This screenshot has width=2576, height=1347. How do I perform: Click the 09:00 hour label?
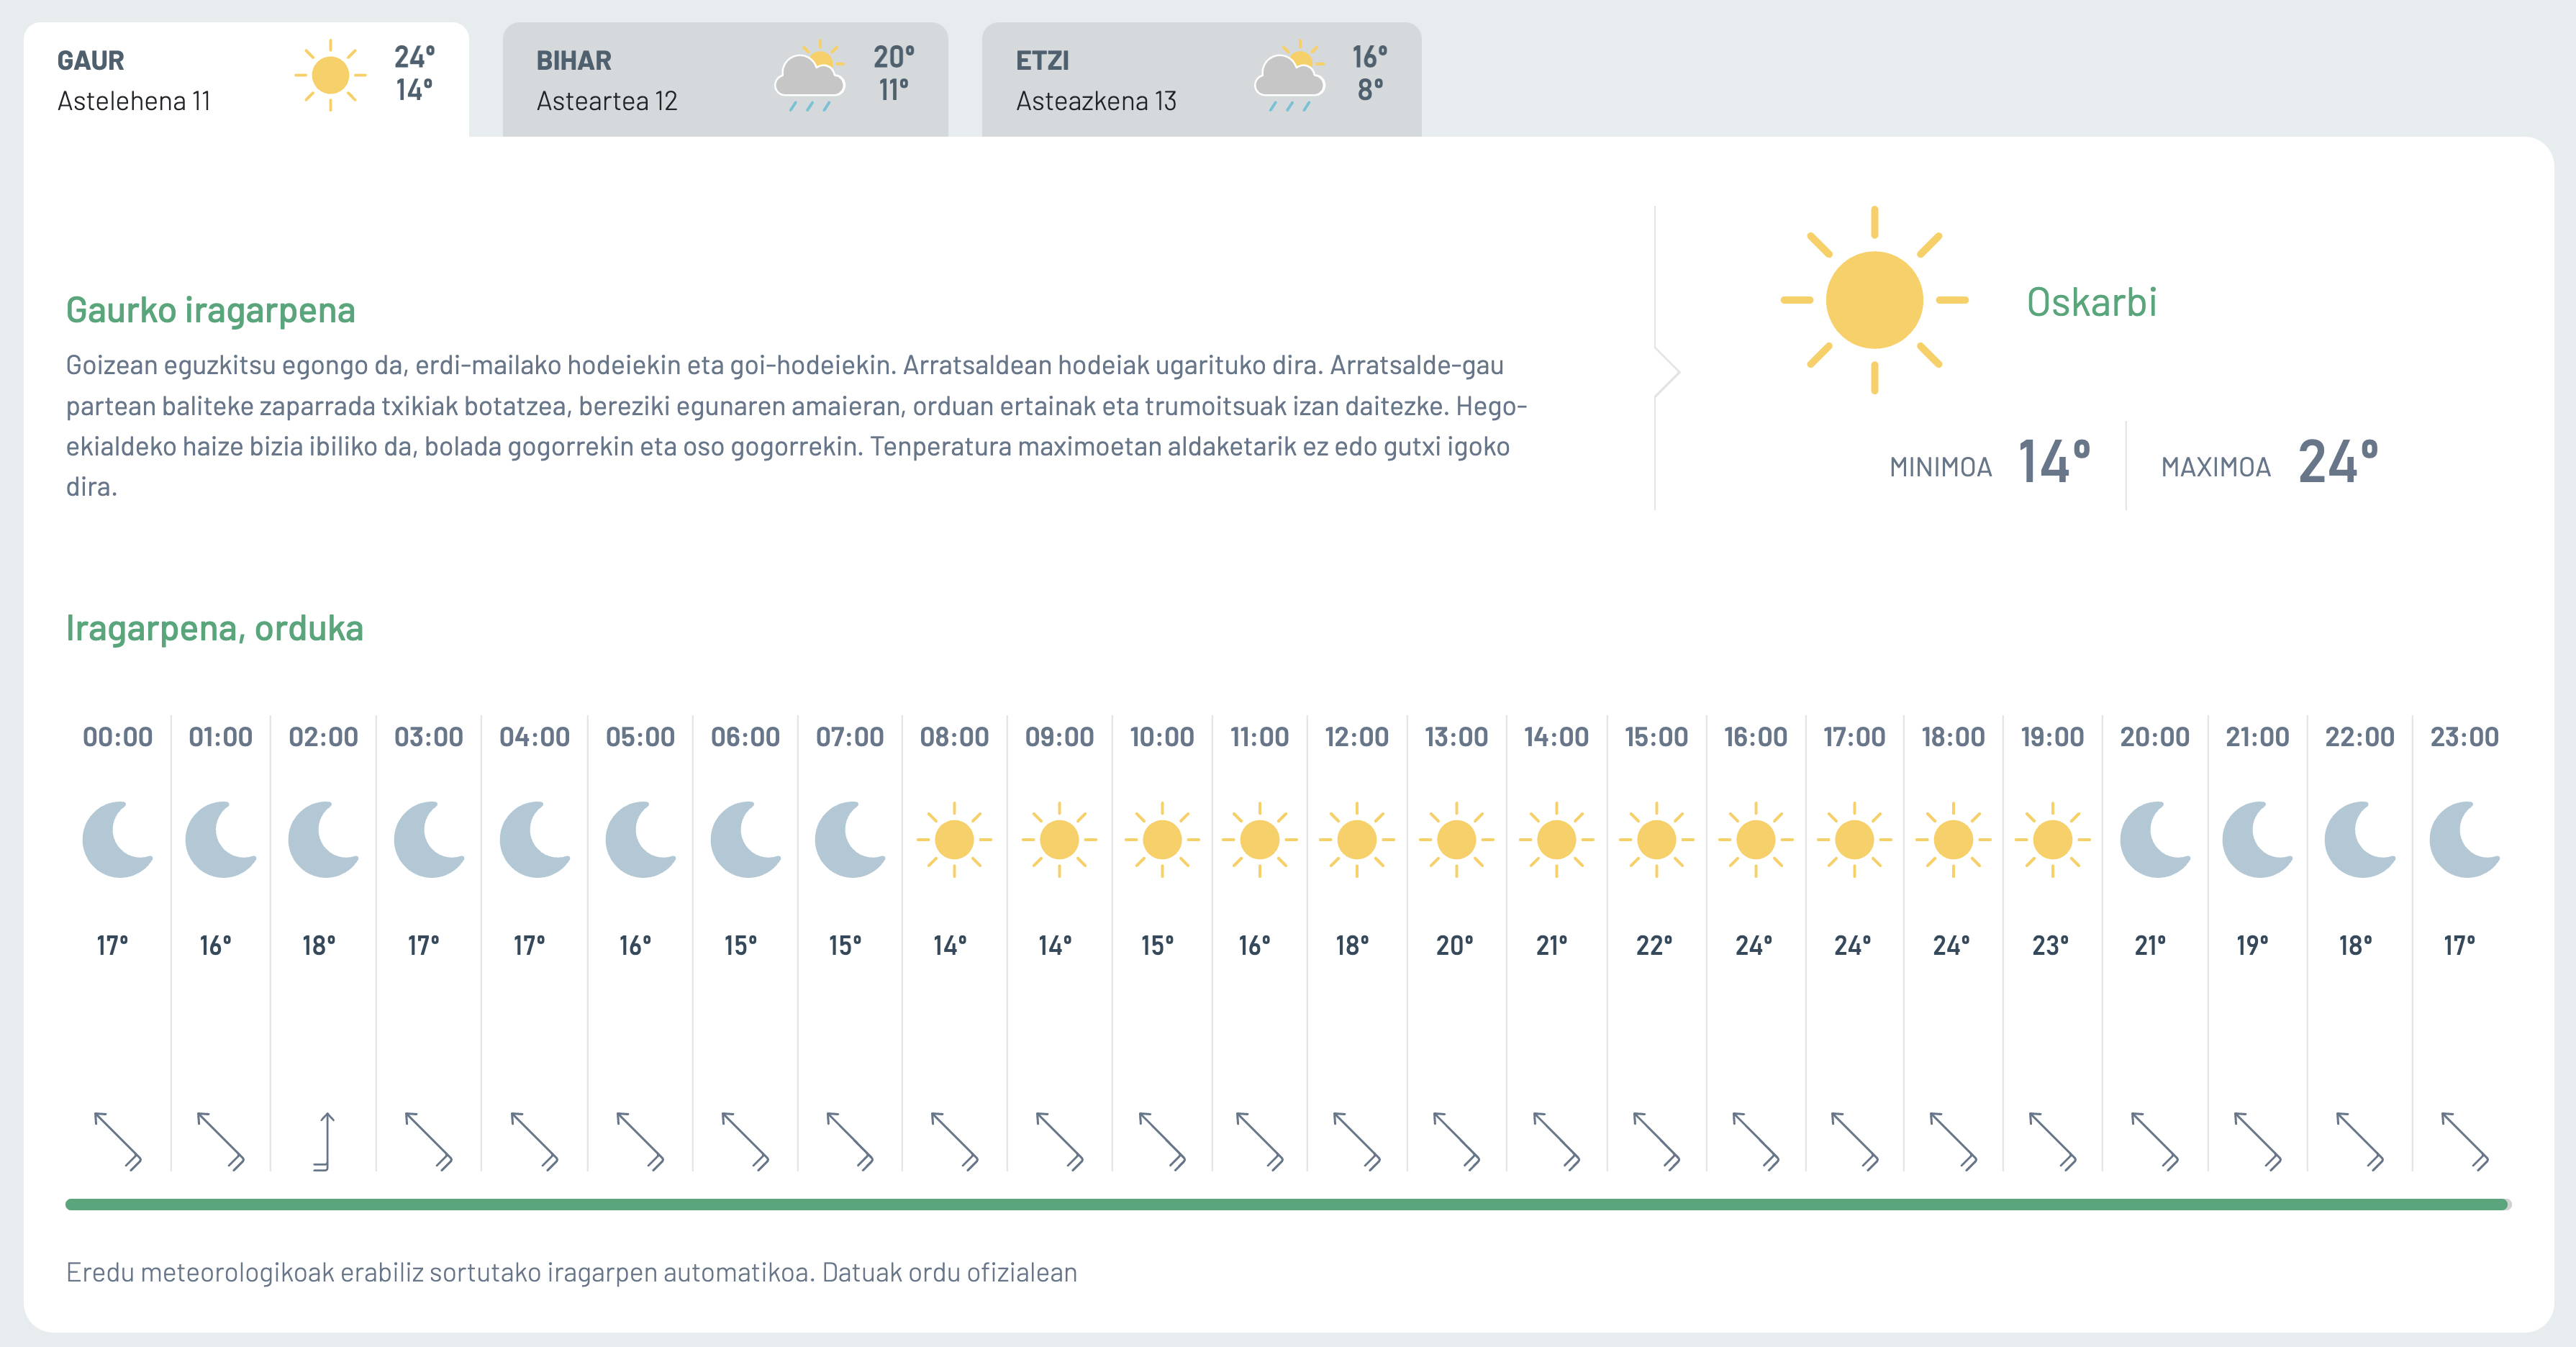tap(1059, 737)
